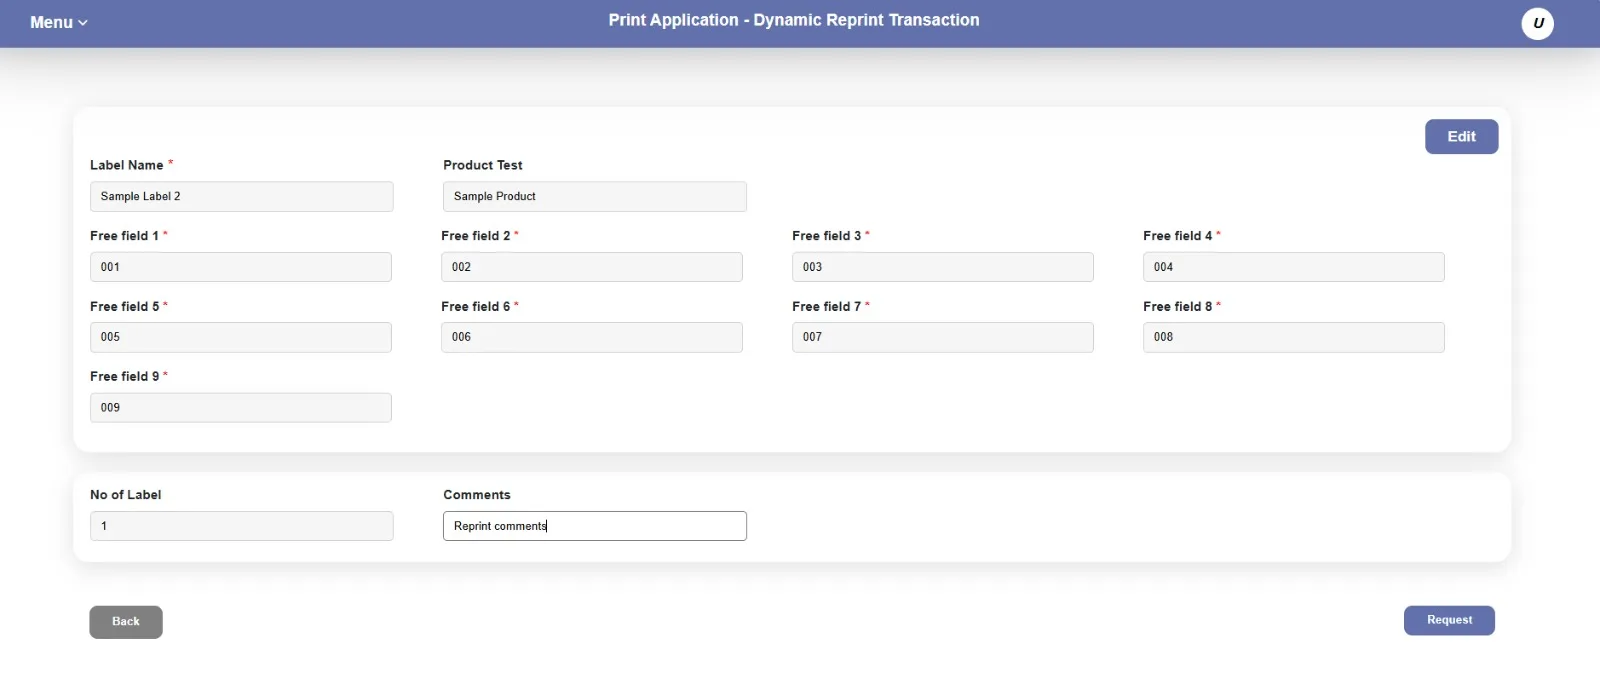This screenshot has height=690, width=1600.
Task: Focus the Label Name input field
Action: [x=242, y=196]
